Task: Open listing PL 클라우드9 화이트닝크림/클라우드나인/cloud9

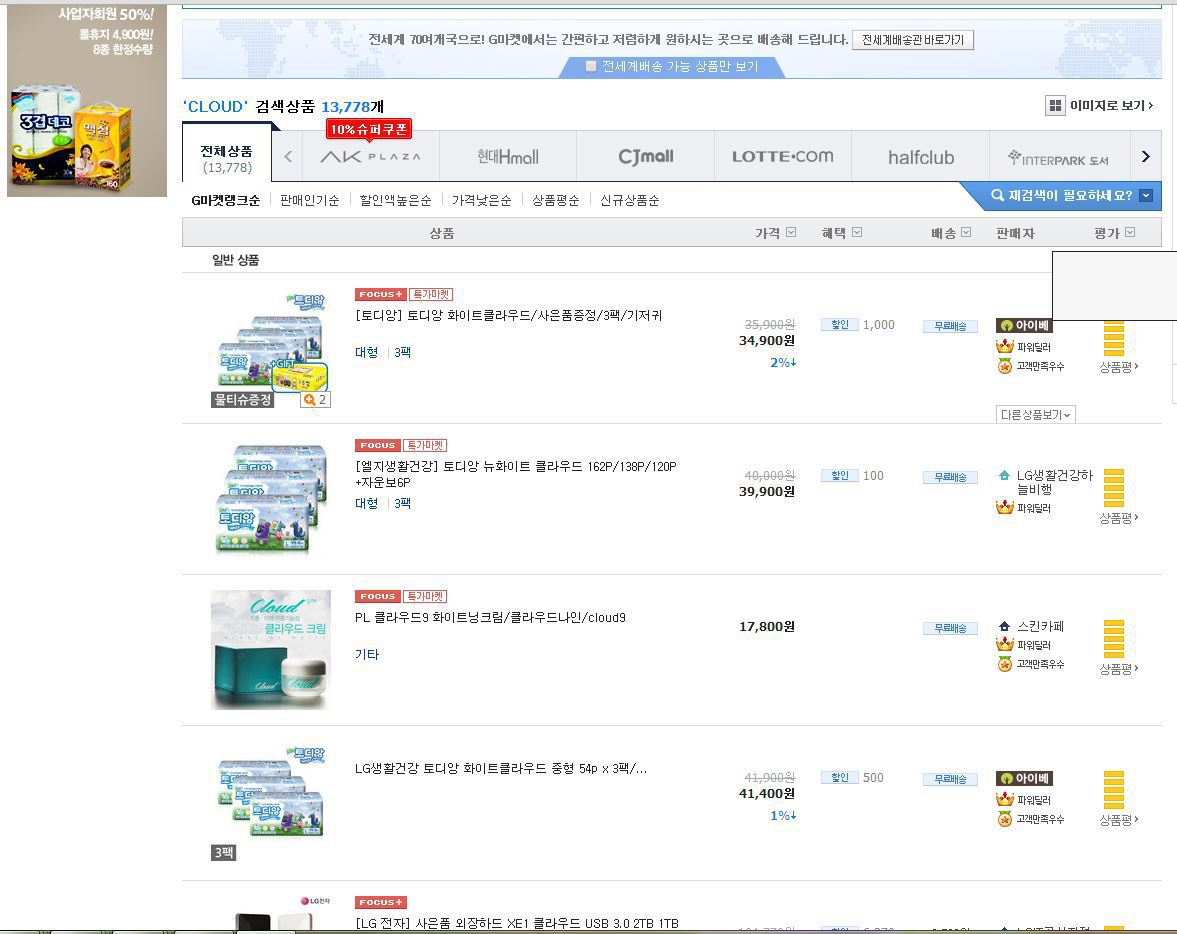Action: coord(490,617)
